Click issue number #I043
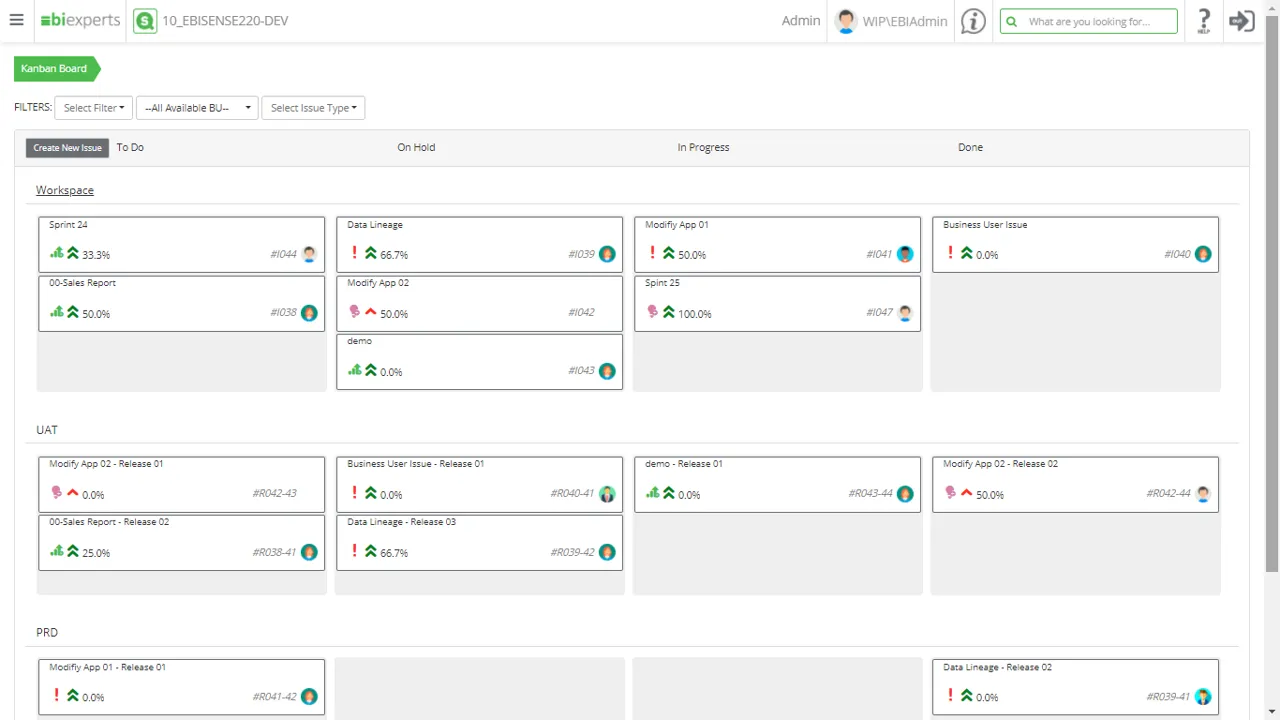The image size is (1280, 720). [x=581, y=371]
